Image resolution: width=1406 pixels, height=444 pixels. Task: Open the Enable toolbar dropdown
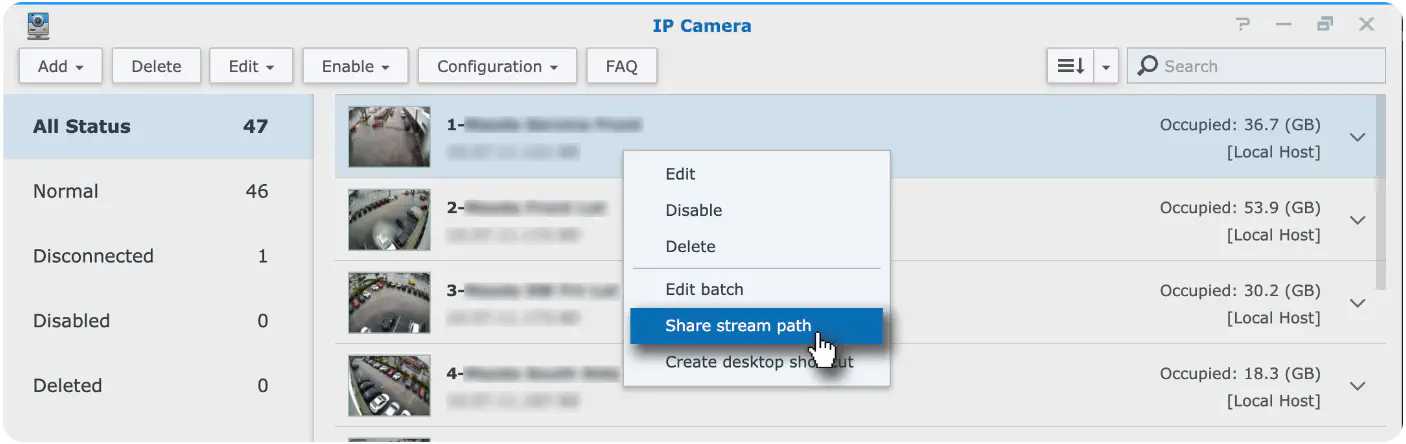click(x=355, y=66)
